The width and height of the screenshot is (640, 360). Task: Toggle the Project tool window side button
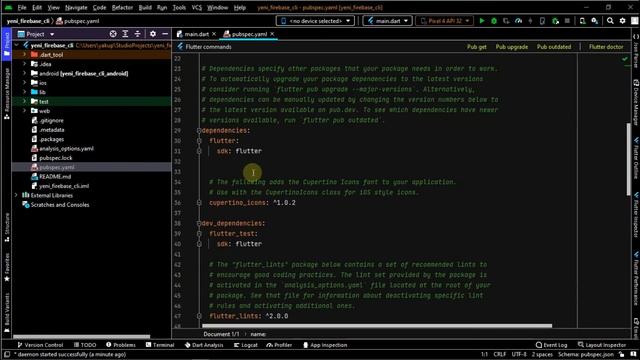(7, 44)
